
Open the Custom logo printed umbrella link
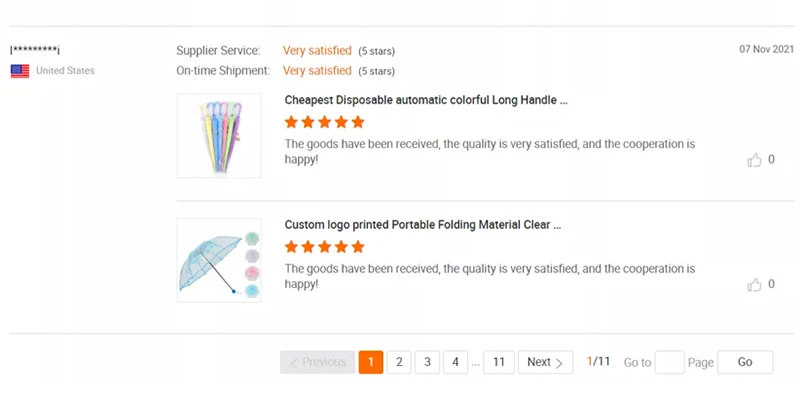tap(422, 225)
